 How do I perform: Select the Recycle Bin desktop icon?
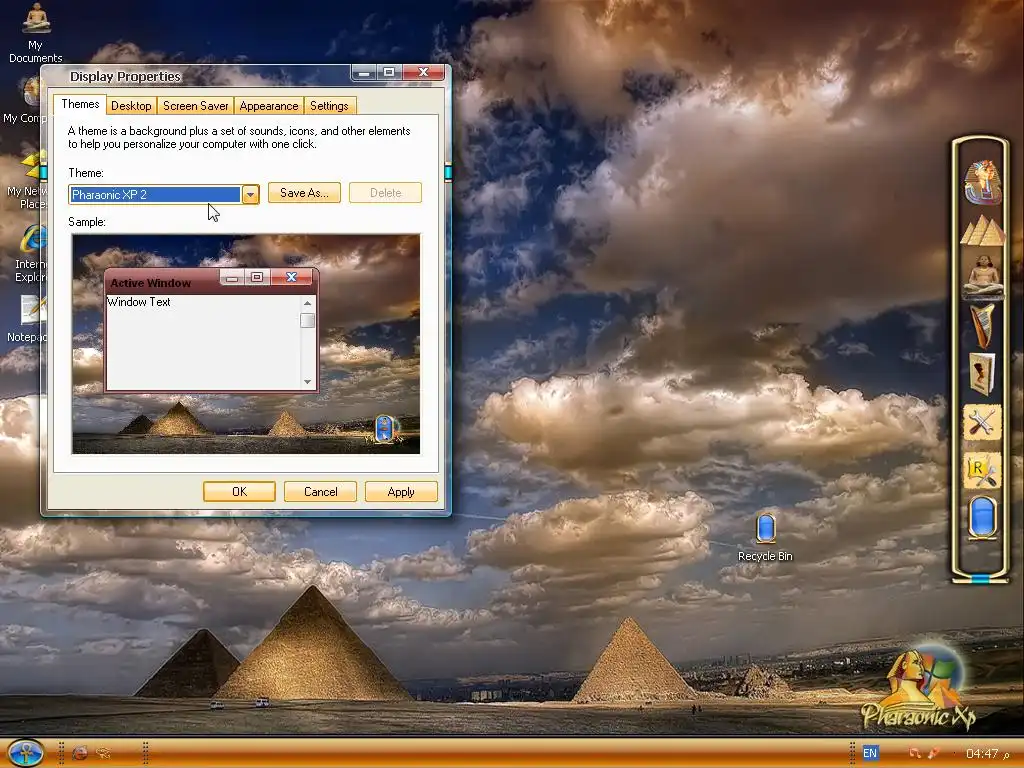tap(765, 537)
